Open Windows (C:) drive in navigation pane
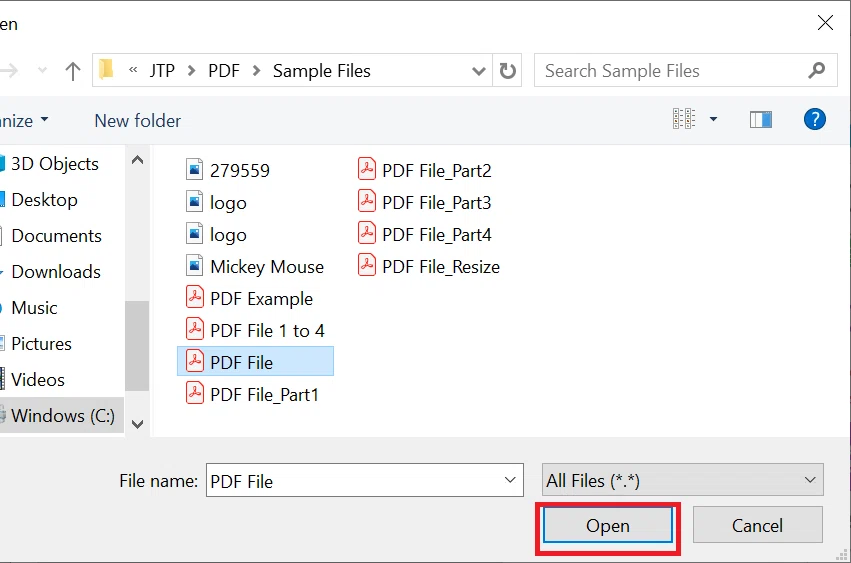The width and height of the screenshot is (851, 563). [62, 415]
